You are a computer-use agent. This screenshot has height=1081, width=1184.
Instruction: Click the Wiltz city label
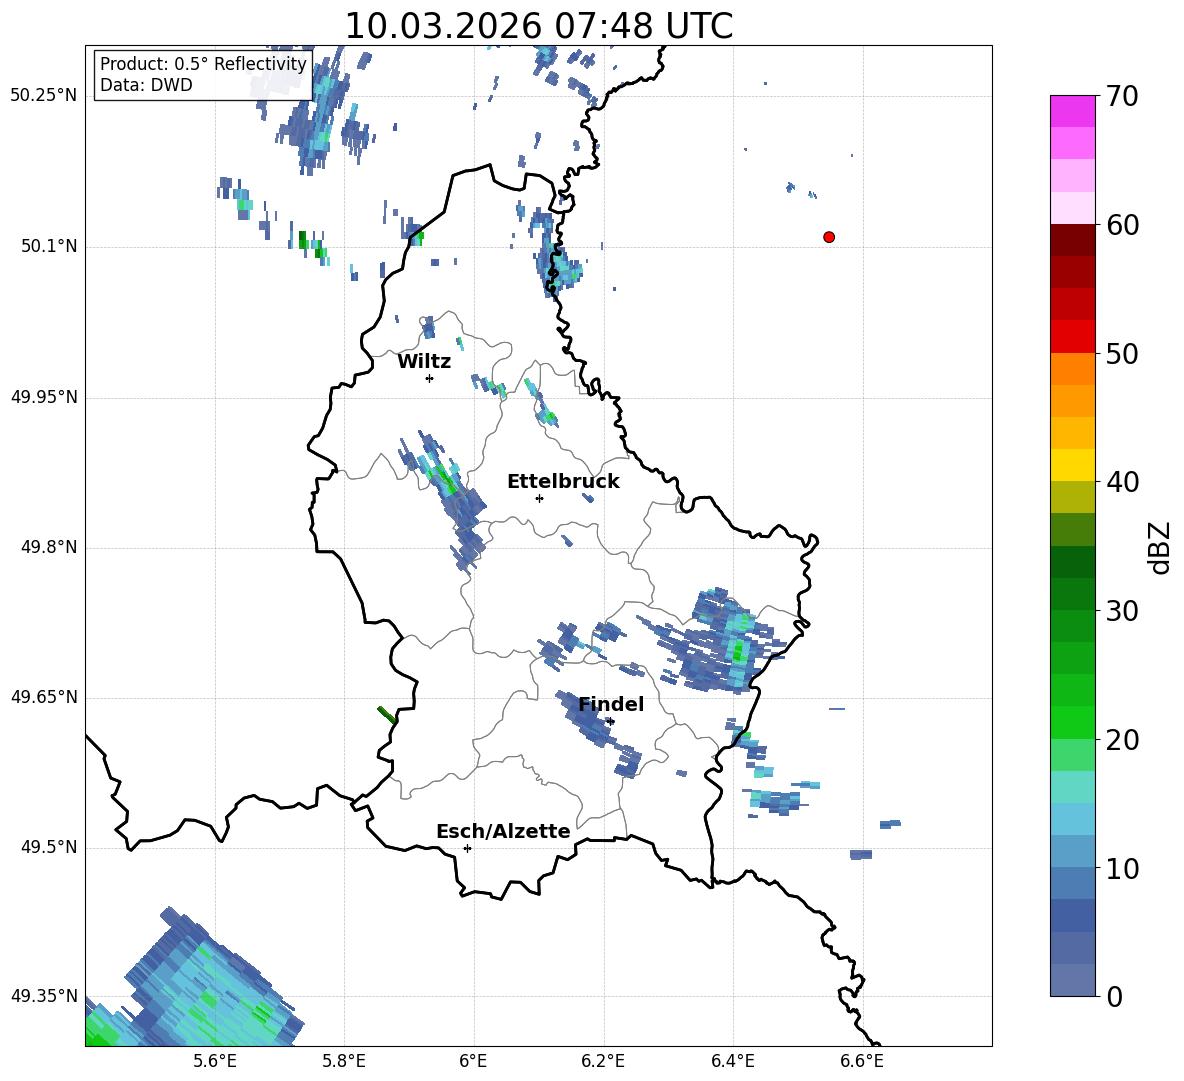(424, 362)
